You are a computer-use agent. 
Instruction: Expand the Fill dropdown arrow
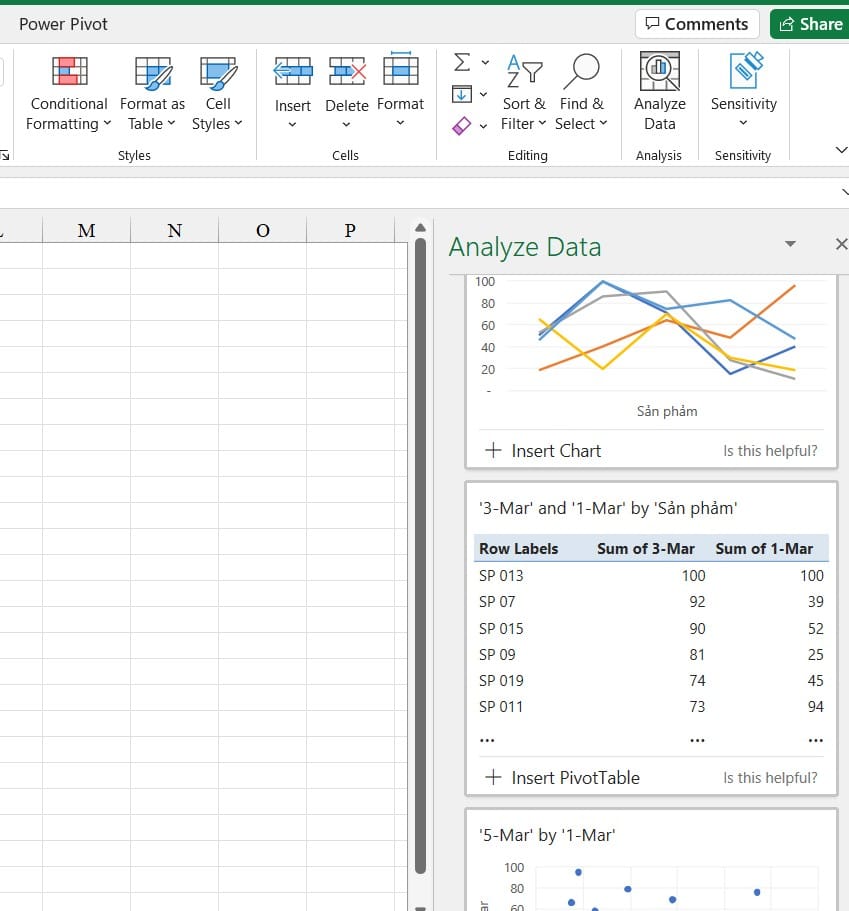pyautogui.click(x=484, y=95)
